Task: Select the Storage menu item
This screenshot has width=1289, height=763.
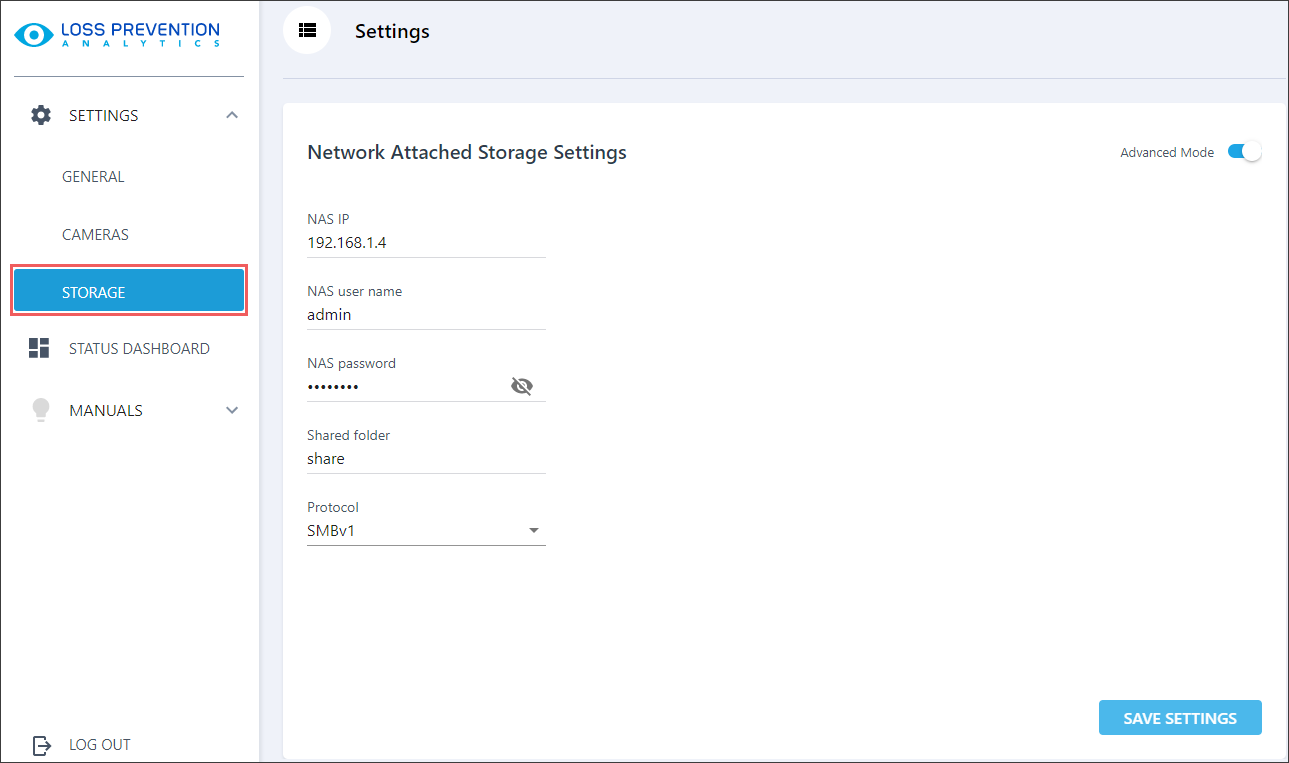Action: [129, 292]
